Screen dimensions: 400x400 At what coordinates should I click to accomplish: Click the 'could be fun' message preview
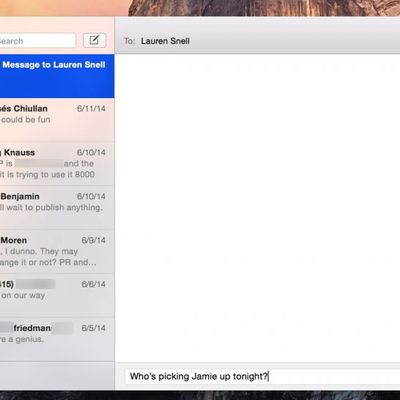26,120
